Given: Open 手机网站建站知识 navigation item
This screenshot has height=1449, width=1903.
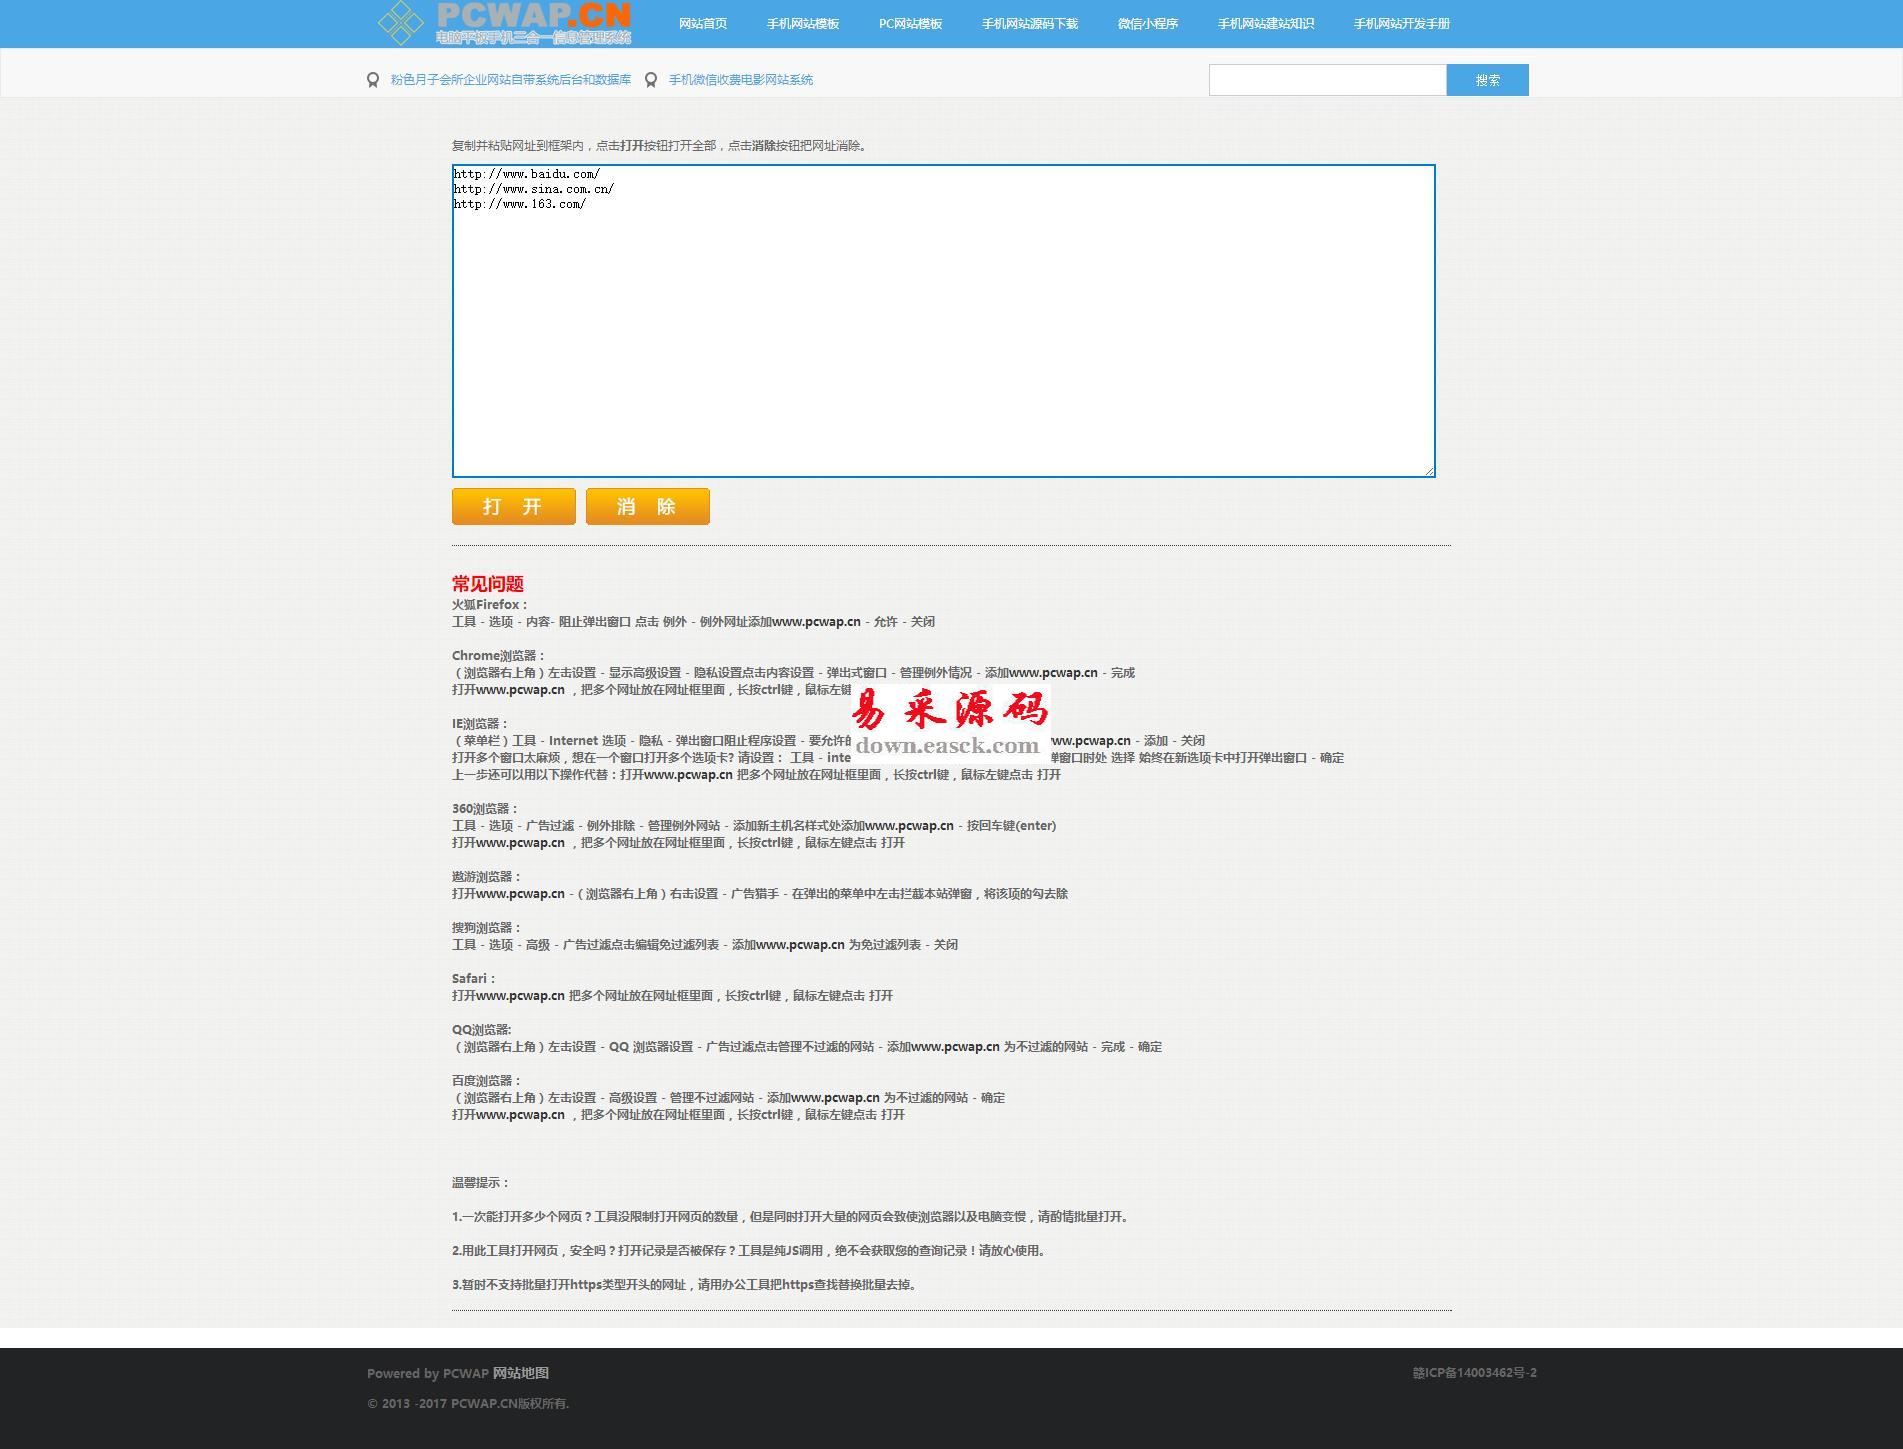Looking at the screenshot, I should point(1266,24).
